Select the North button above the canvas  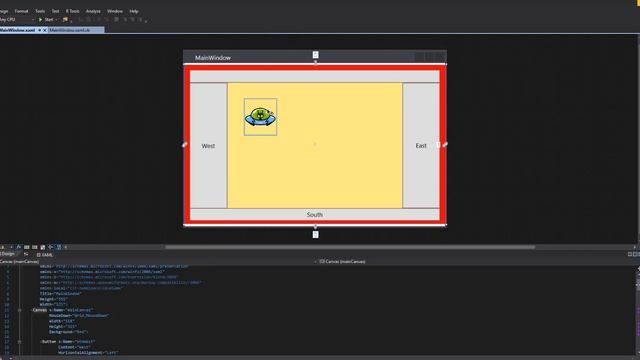point(315,76)
